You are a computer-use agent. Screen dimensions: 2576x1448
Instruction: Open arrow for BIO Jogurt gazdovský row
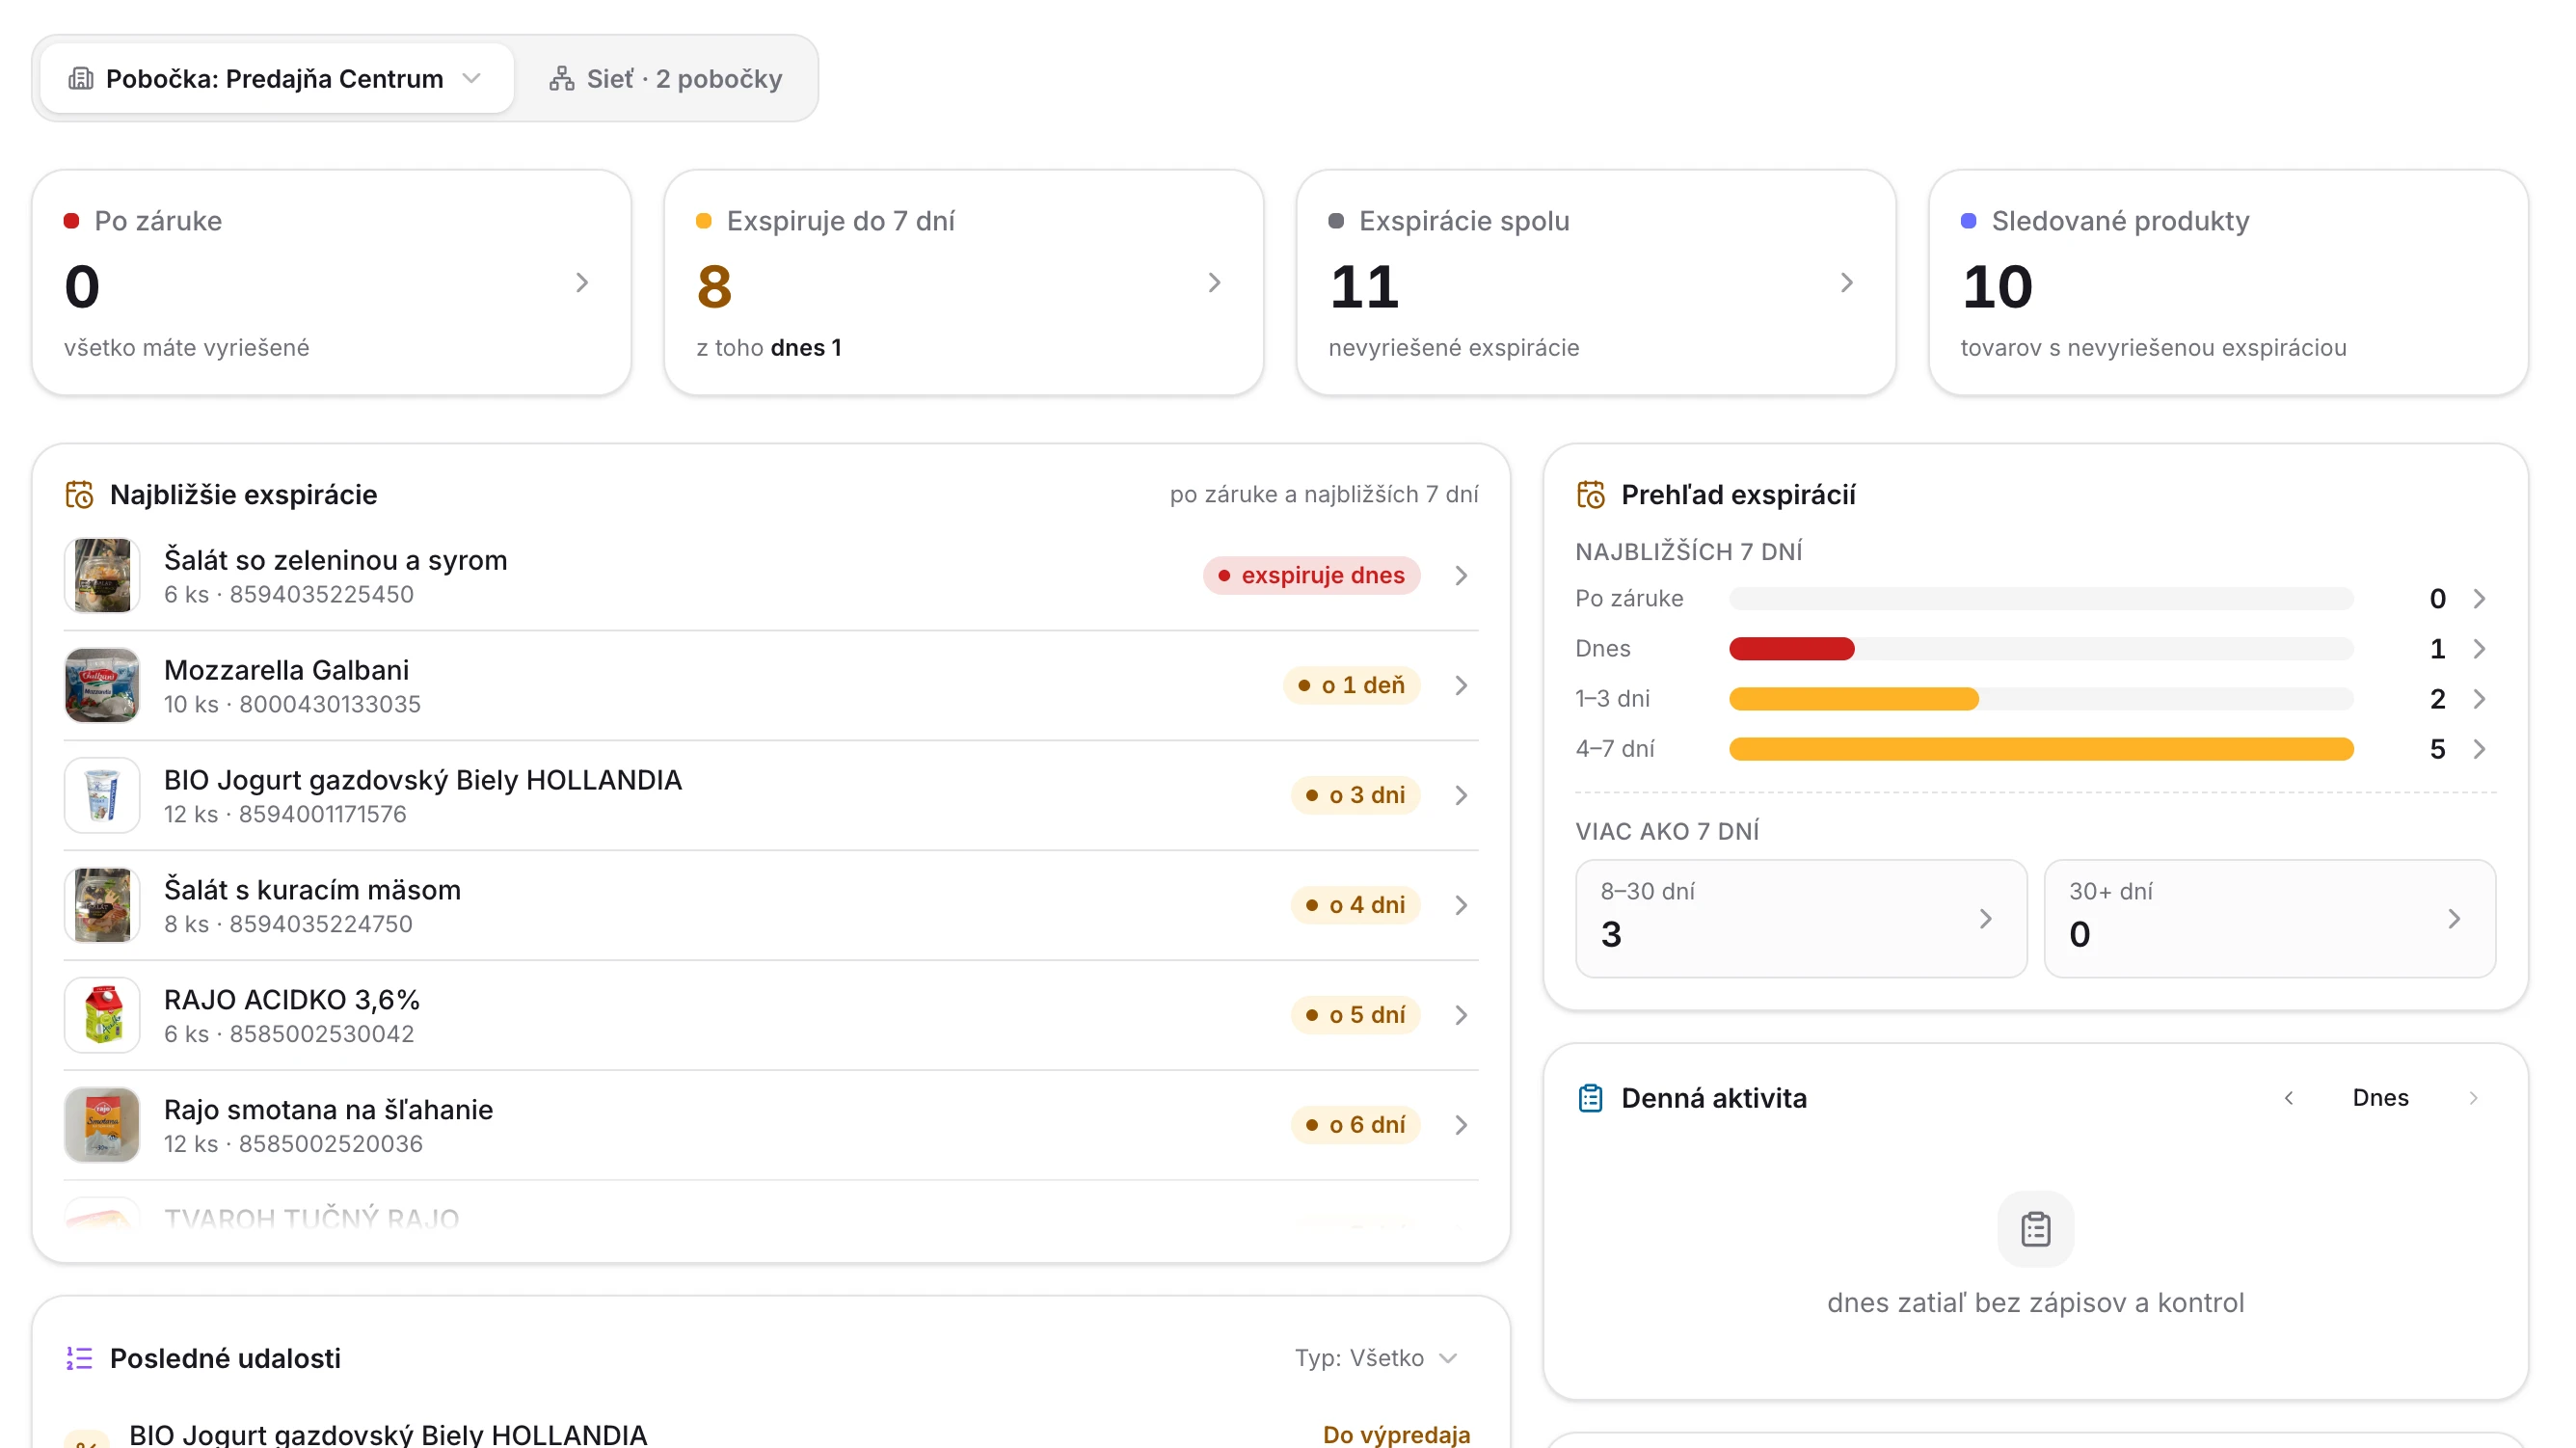tap(1461, 795)
